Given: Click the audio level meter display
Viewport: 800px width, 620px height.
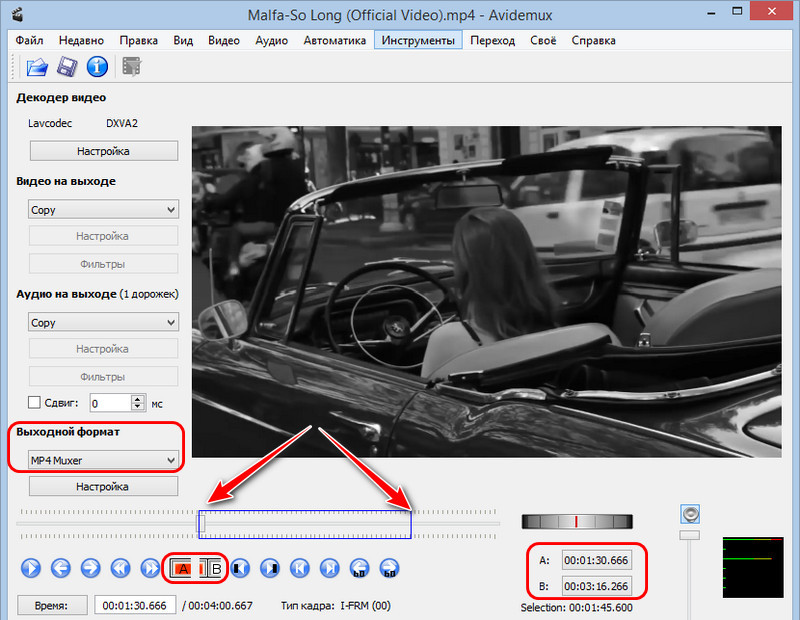Looking at the screenshot, I should [753, 567].
